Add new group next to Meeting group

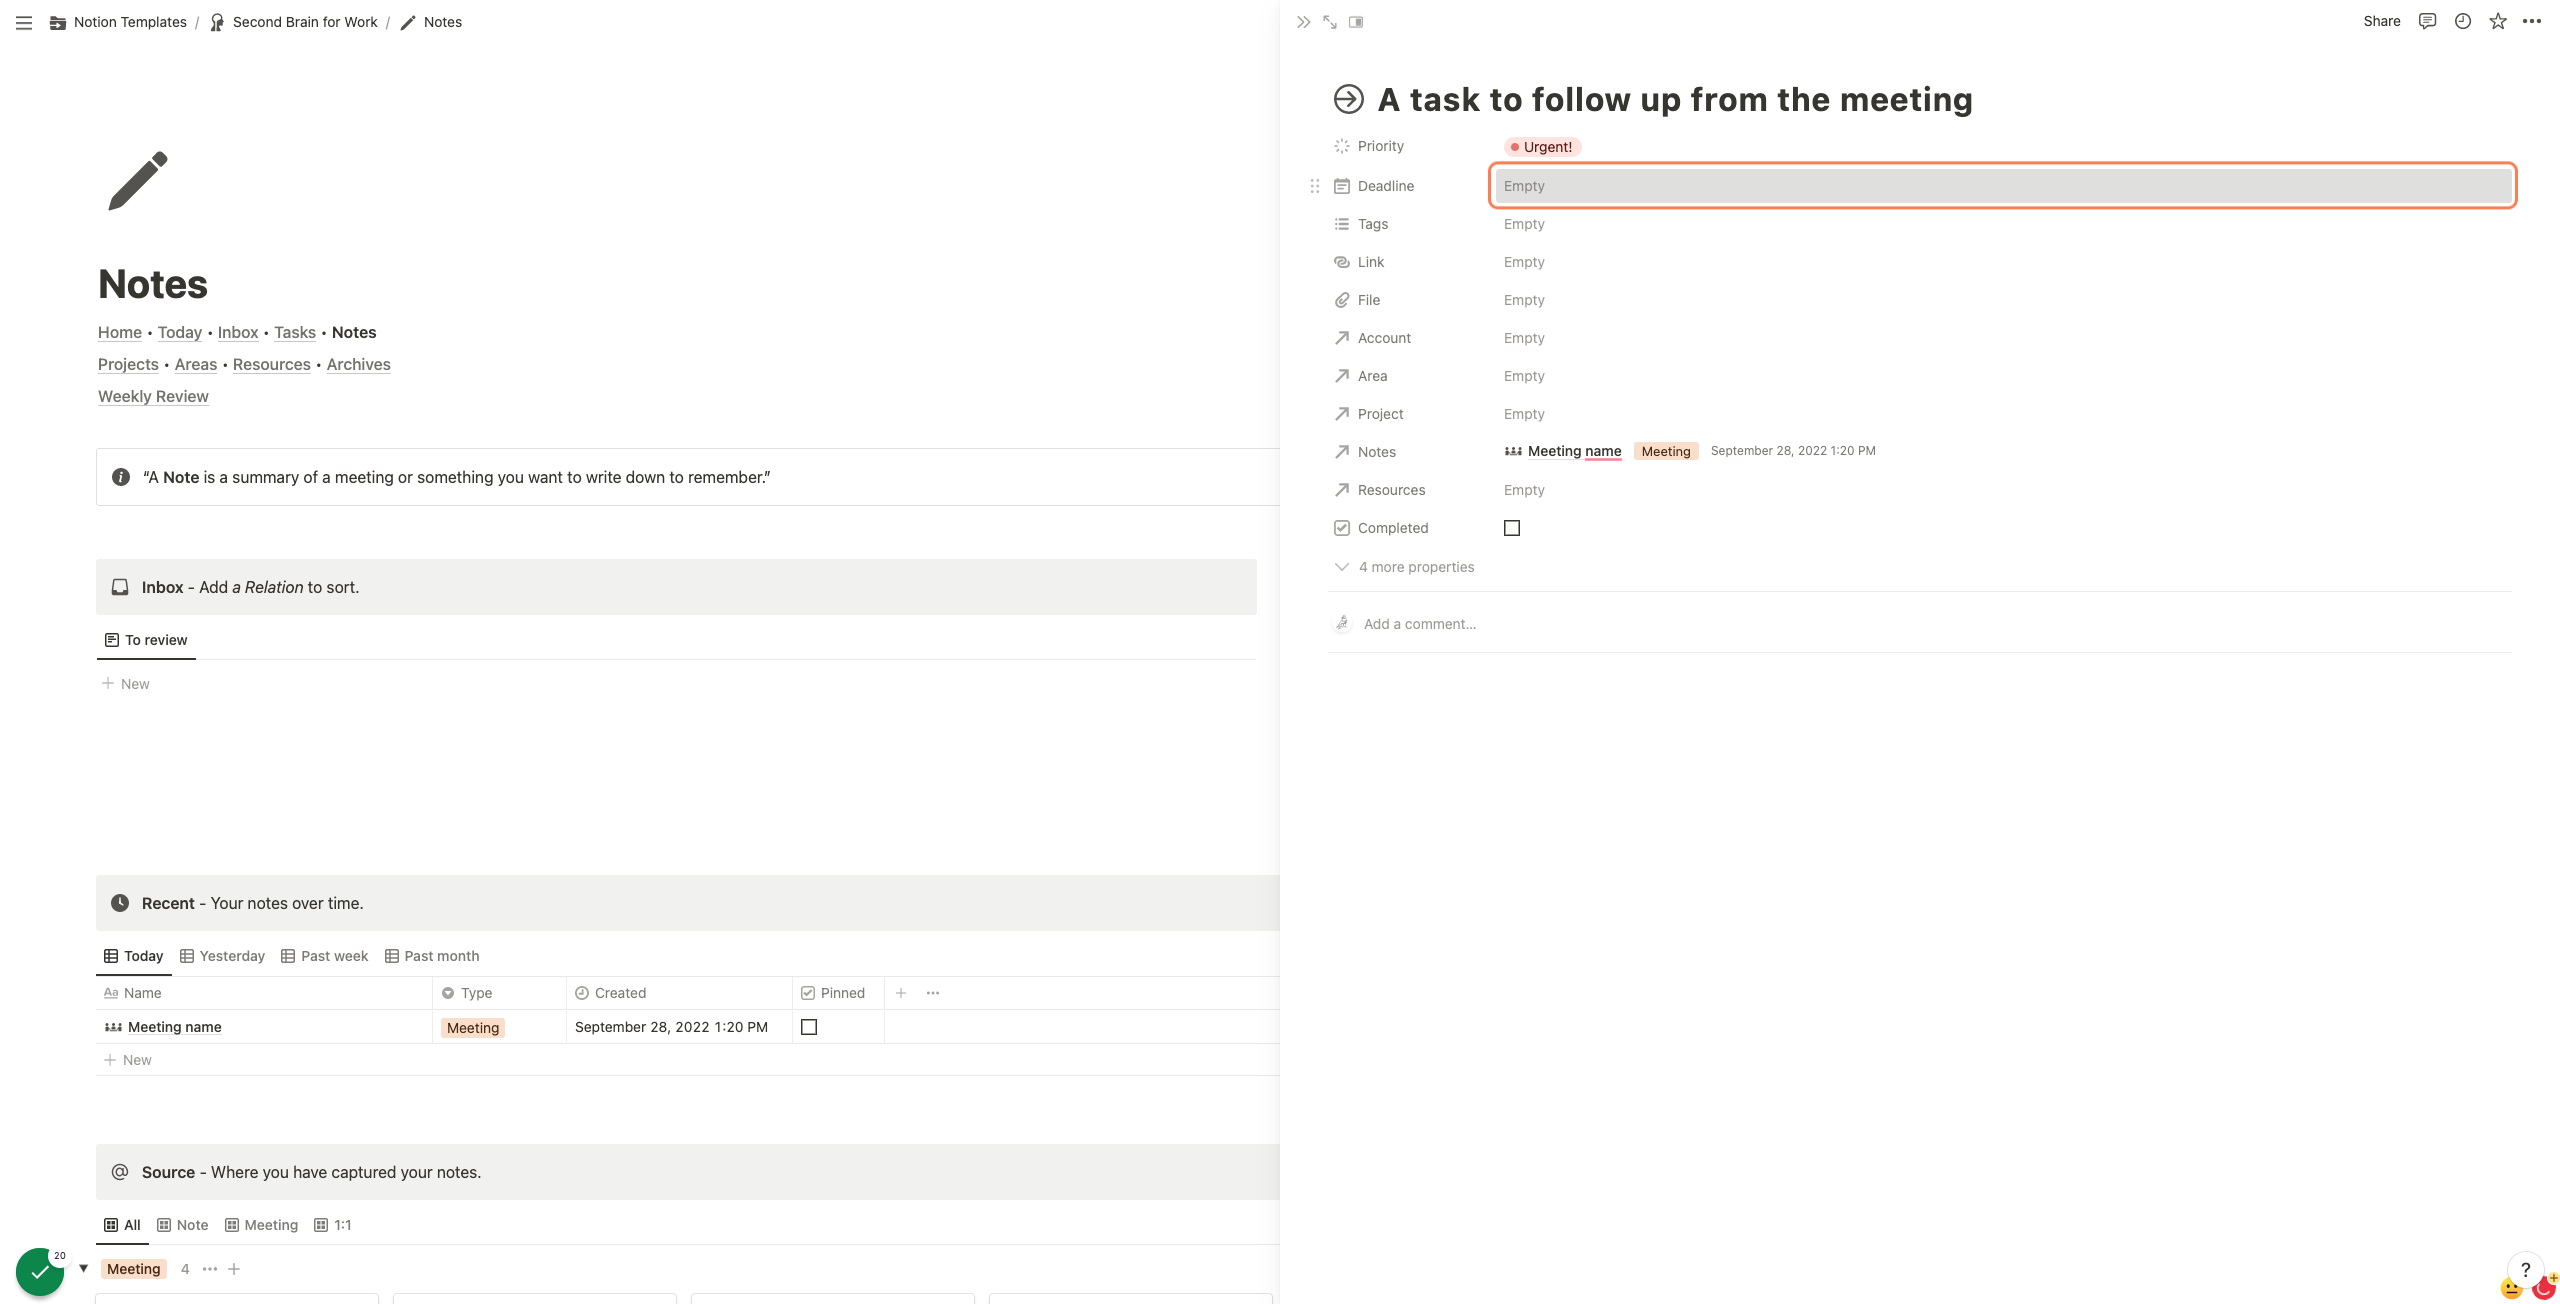click(234, 1269)
